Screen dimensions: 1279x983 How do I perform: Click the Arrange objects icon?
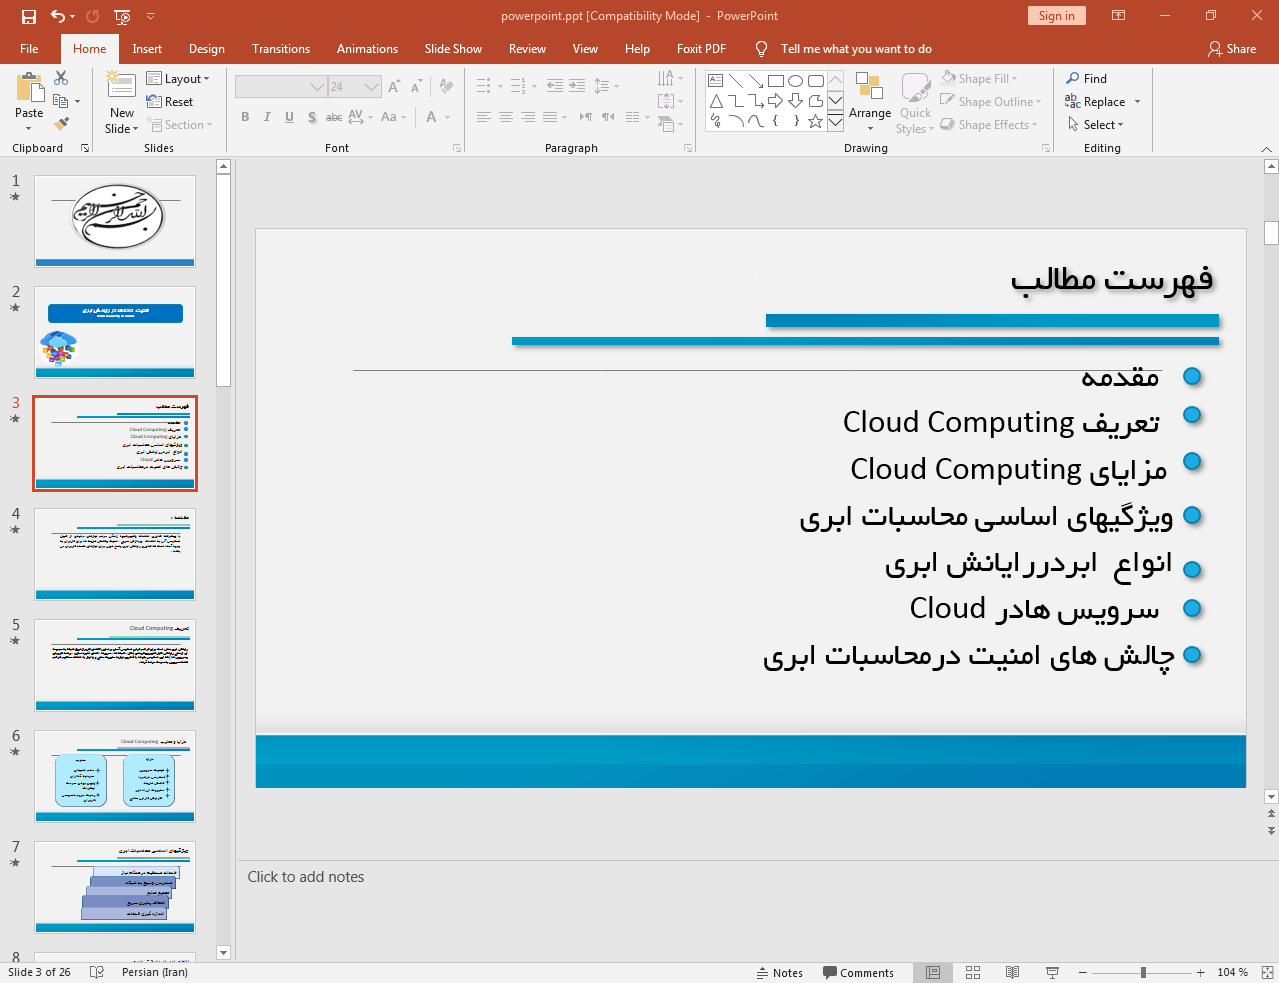point(869,88)
